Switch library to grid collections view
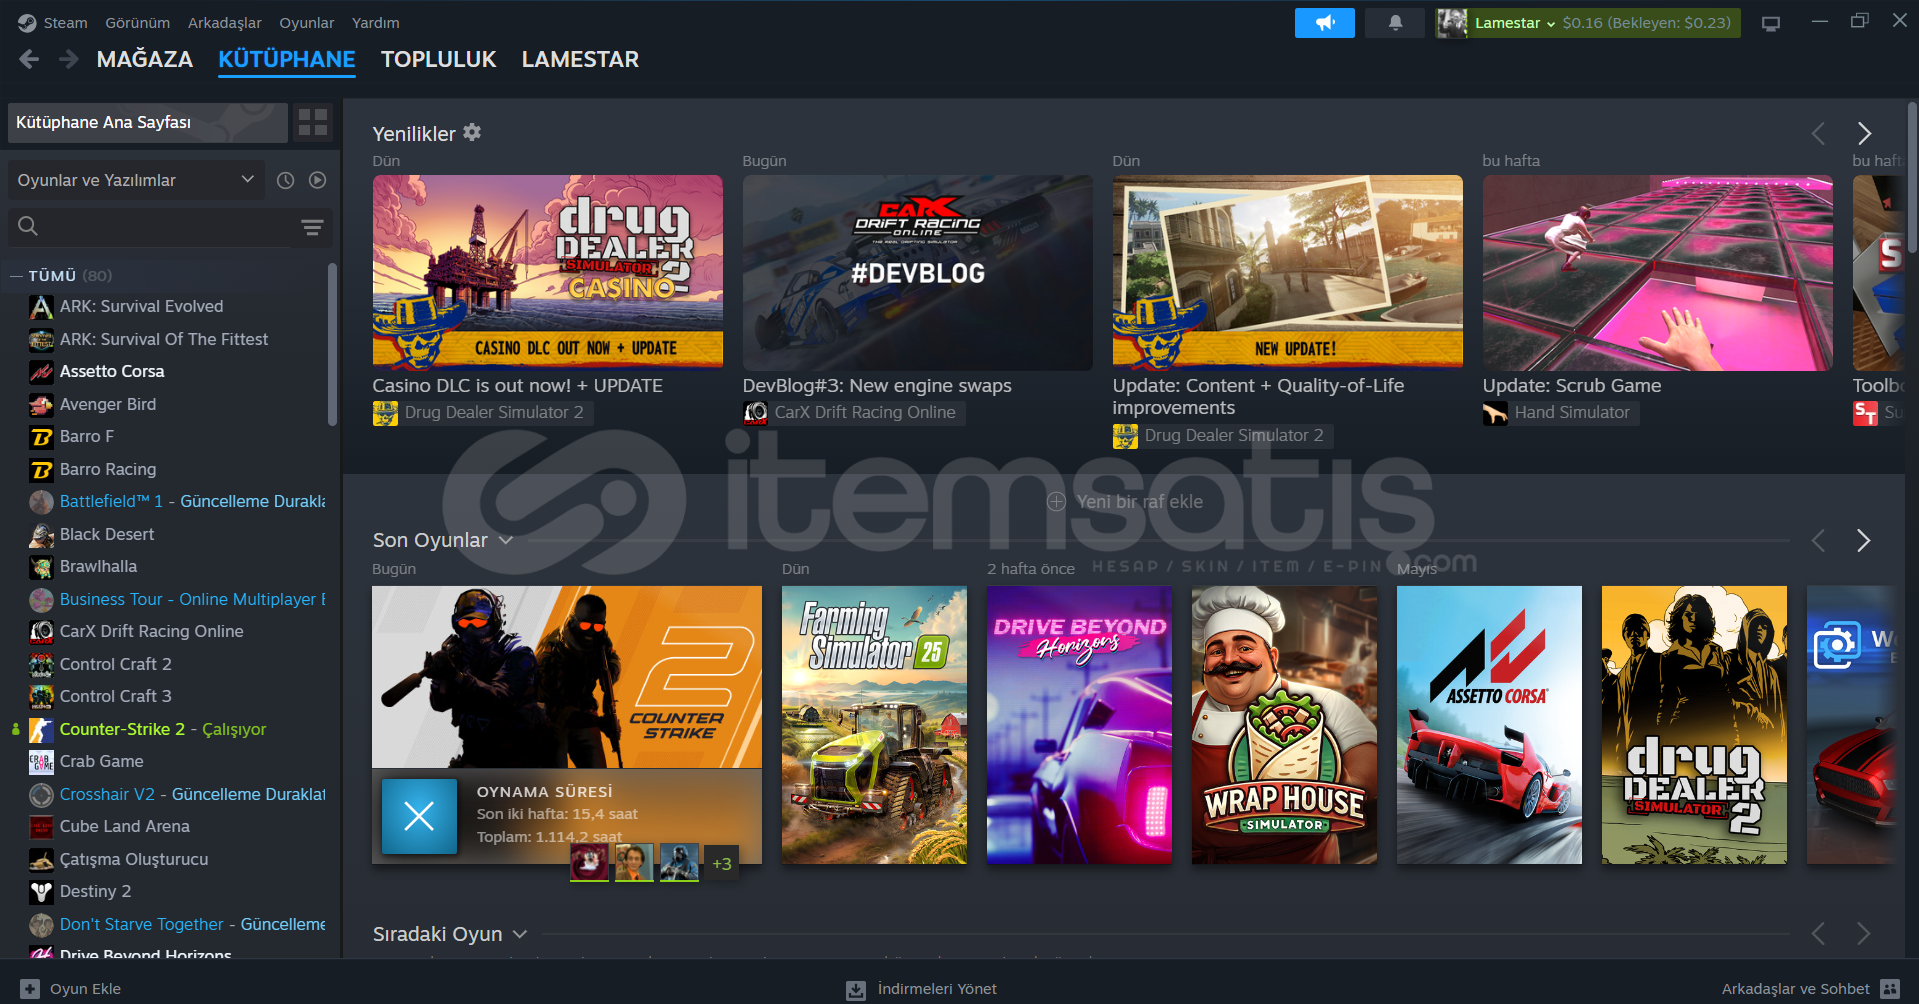Viewport: 1919px width, 1004px height. coord(313,122)
